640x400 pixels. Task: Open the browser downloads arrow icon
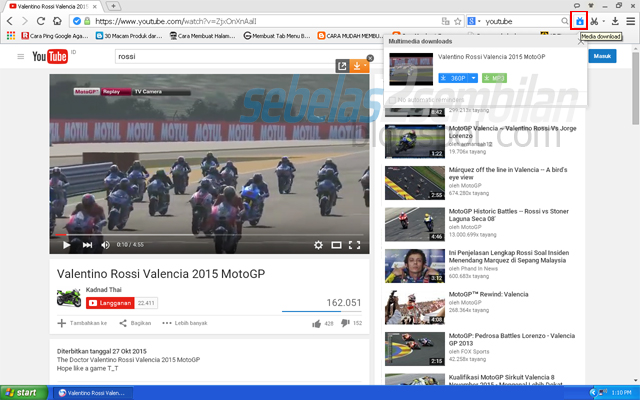tap(615, 21)
